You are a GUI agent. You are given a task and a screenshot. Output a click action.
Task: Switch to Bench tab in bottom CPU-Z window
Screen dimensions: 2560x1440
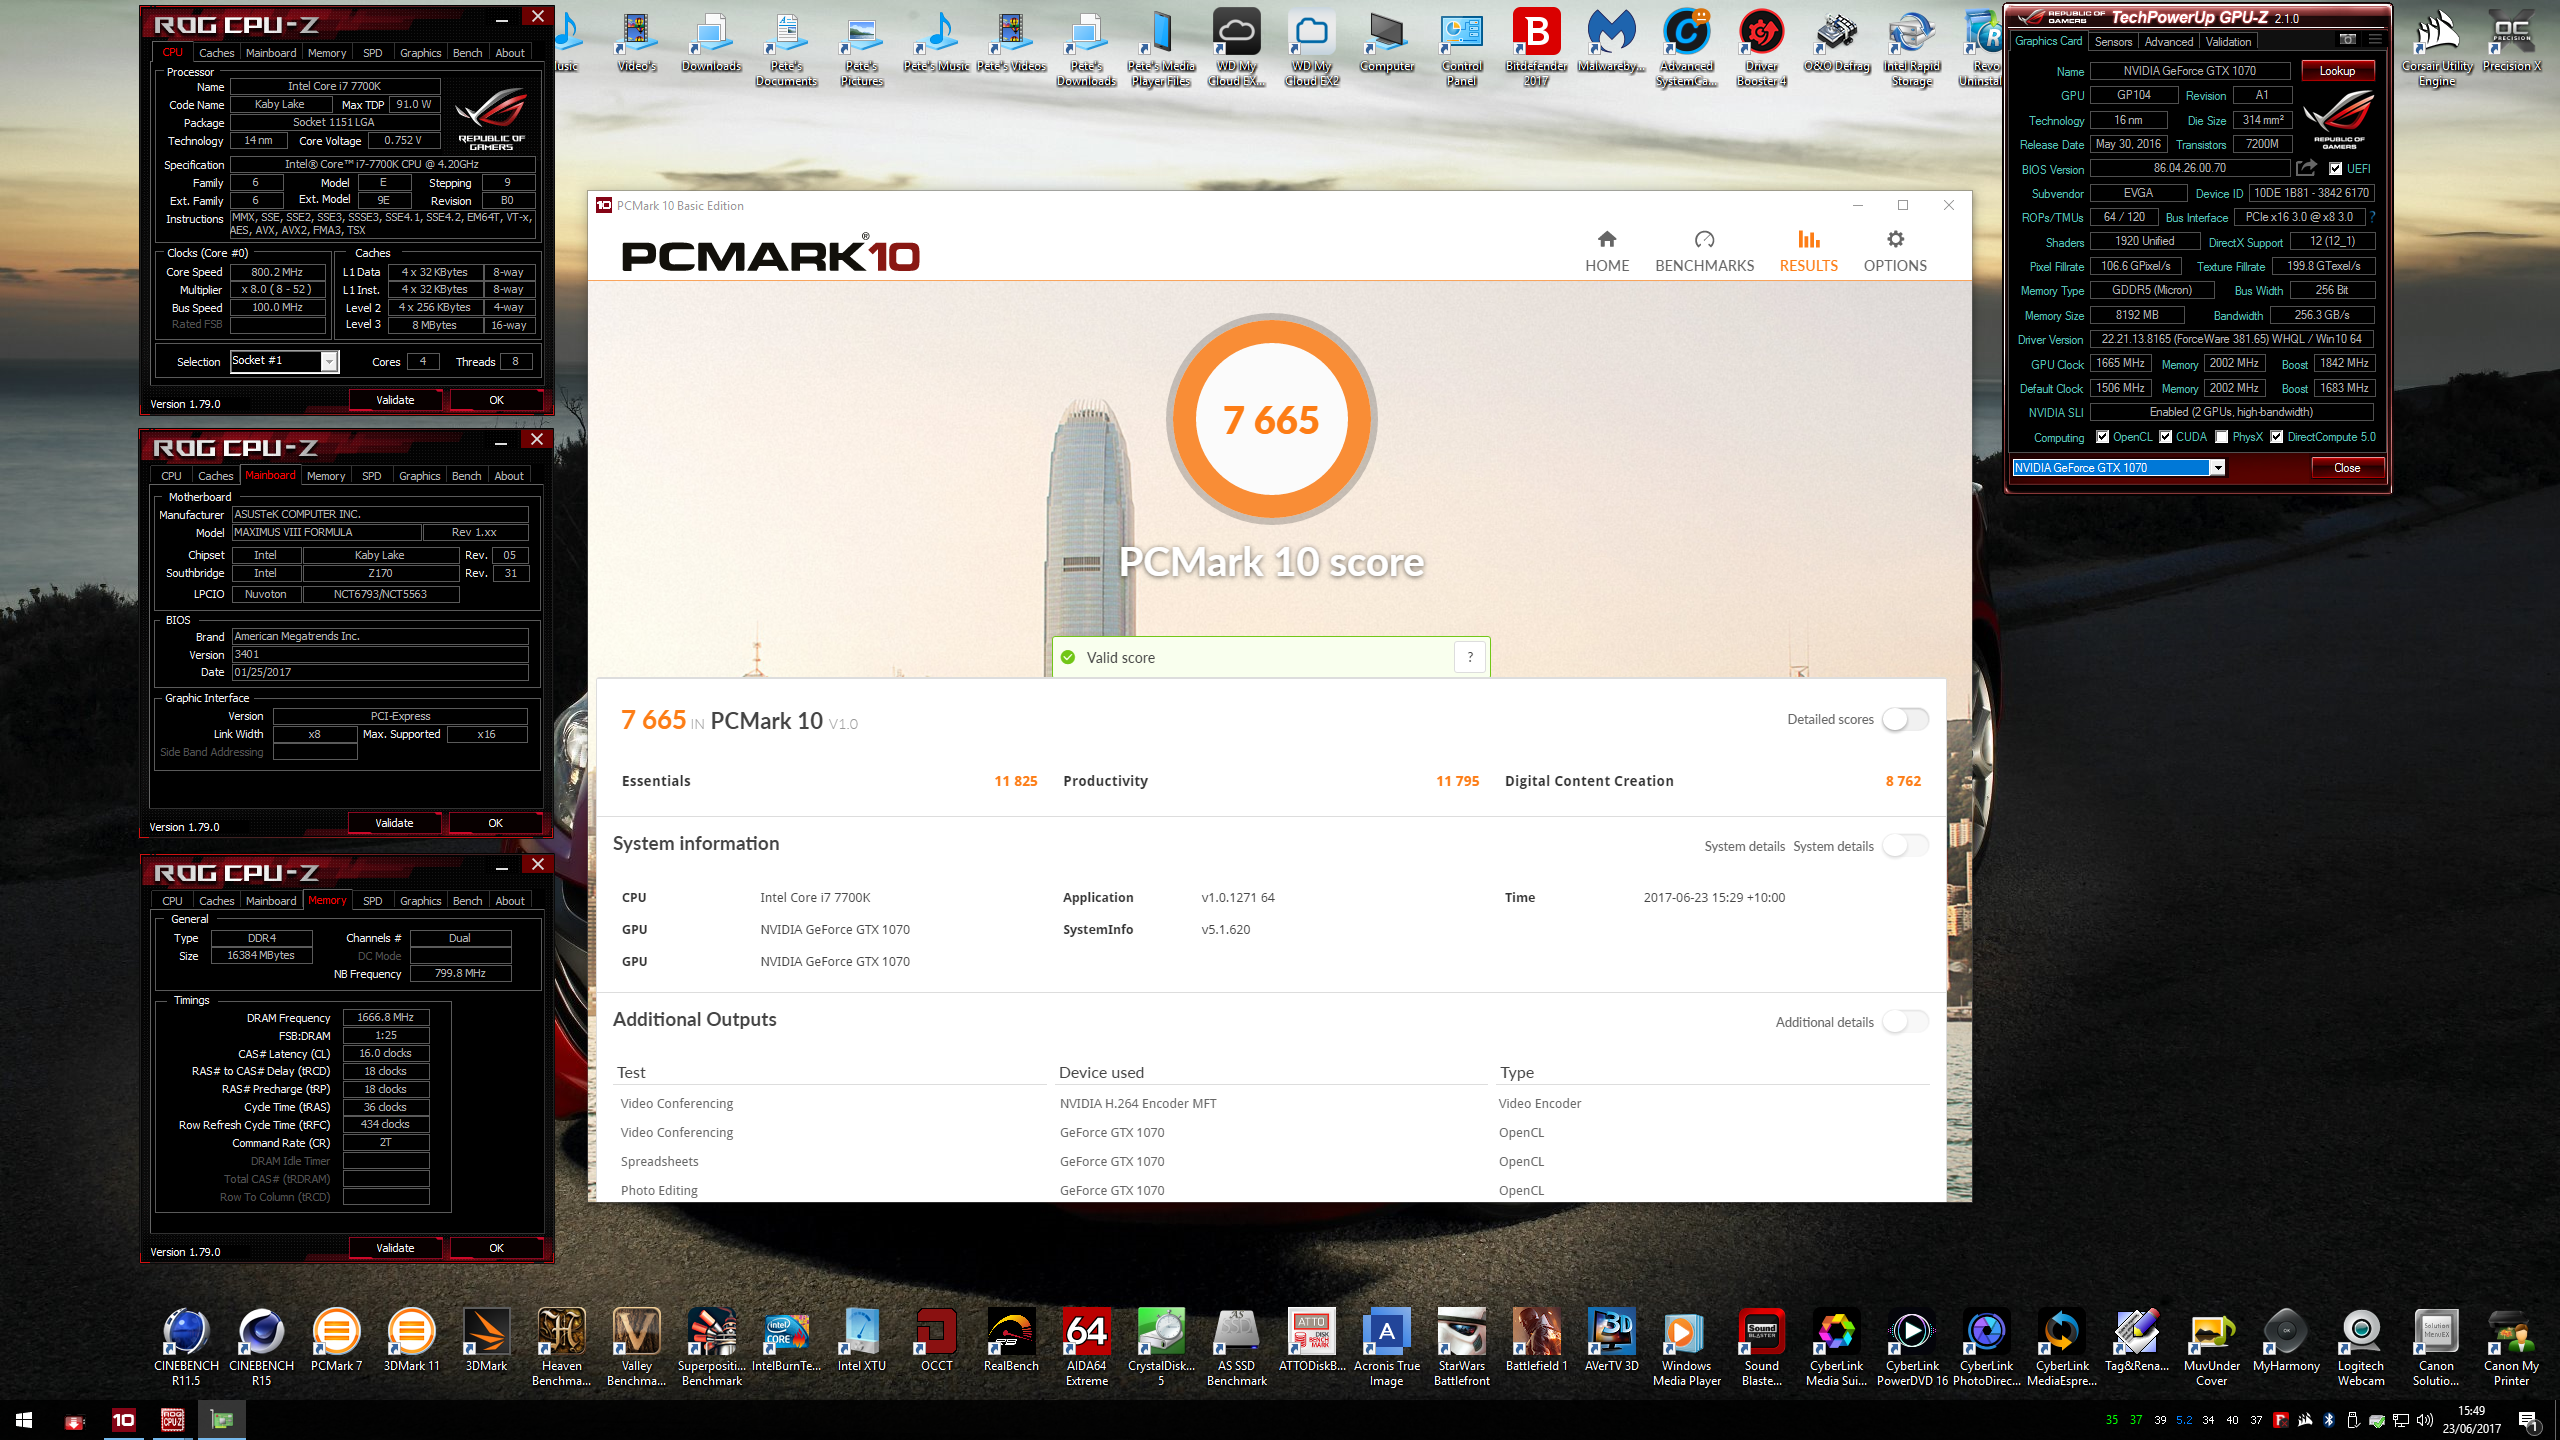tap(467, 901)
